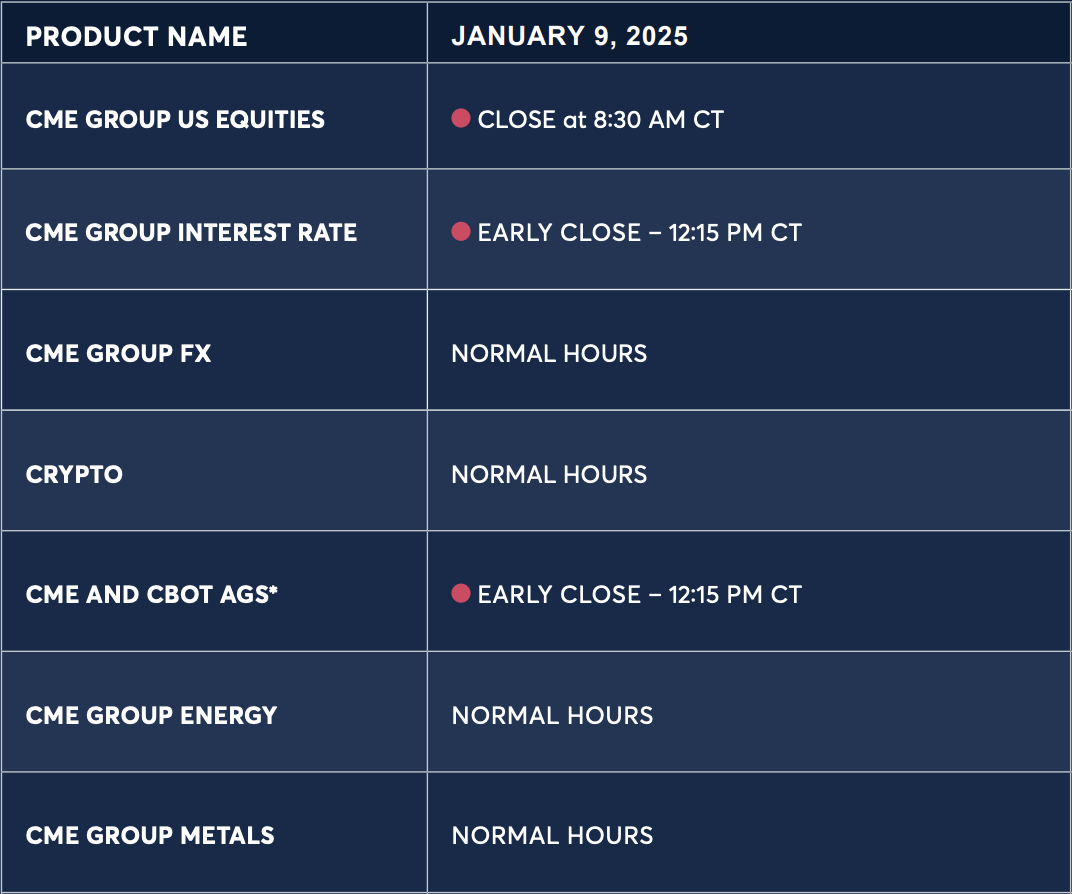Select the JANUARY 9, 2025 column header
This screenshot has height=894, width=1072.
(x=569, y=36)
